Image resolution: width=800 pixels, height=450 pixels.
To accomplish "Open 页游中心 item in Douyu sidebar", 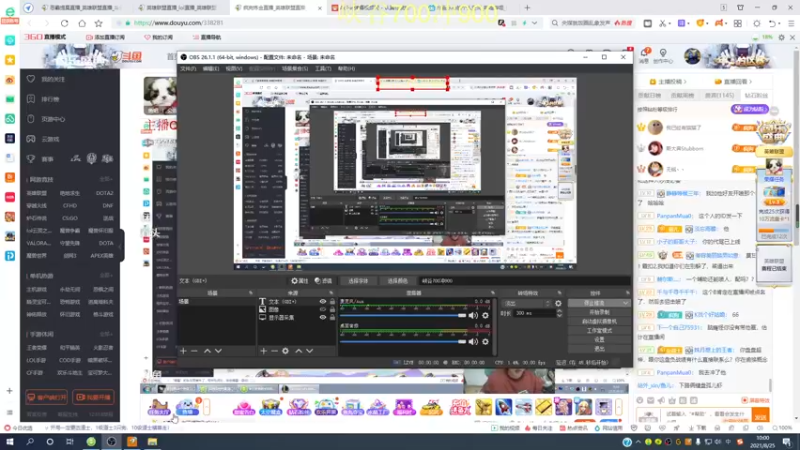I will pos(46,119).
